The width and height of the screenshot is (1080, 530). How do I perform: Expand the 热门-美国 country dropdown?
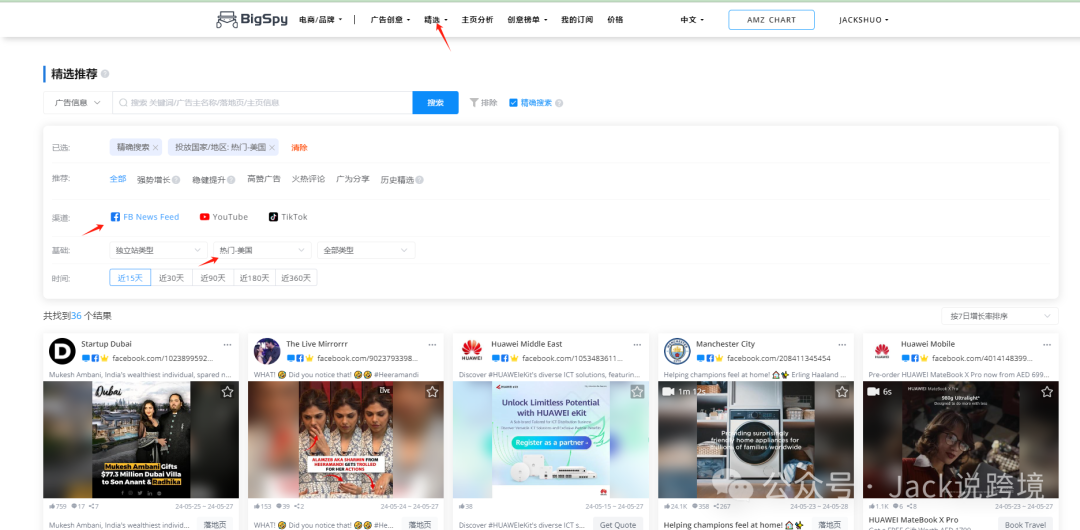(x=262, y=250)
